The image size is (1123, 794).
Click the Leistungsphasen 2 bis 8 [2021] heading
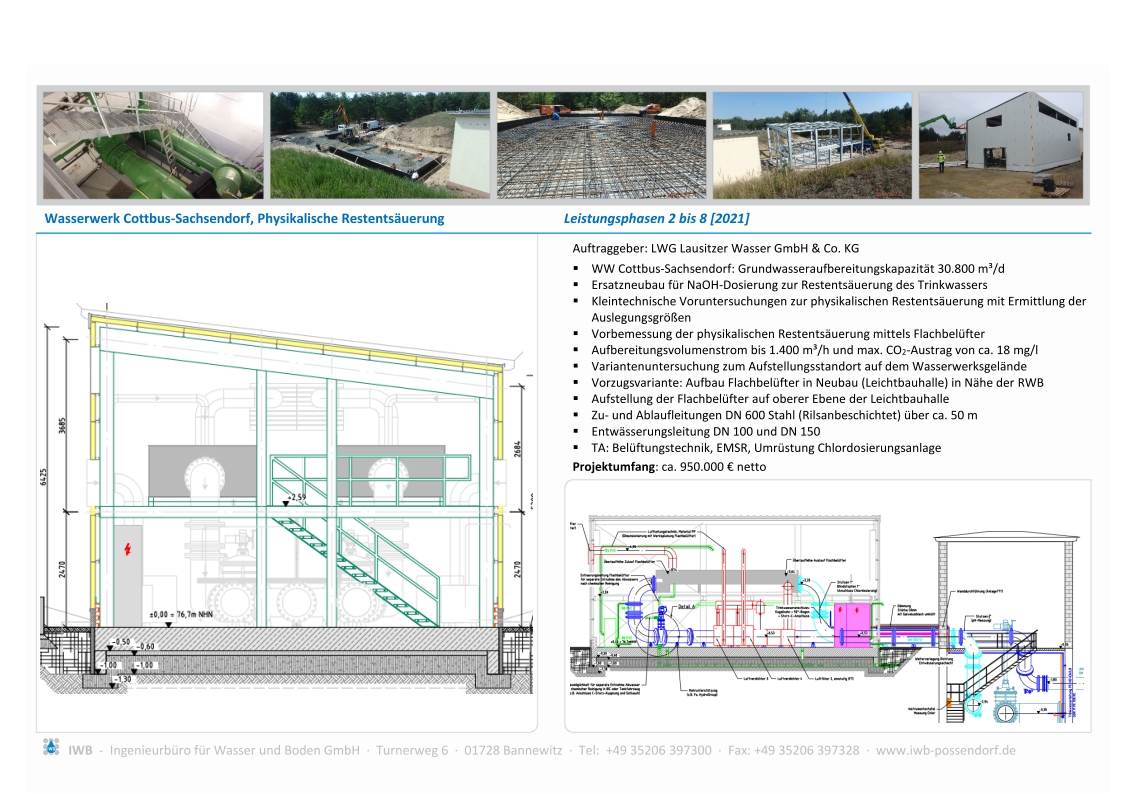(657, 218)
